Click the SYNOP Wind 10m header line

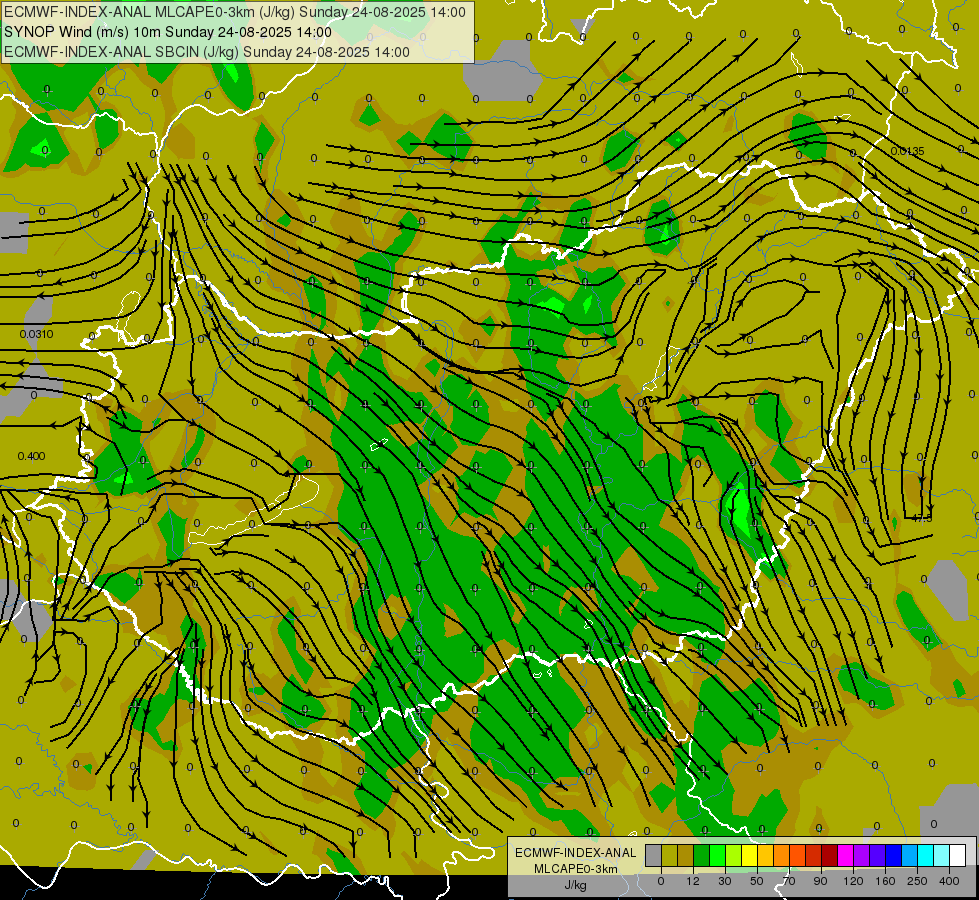pos(167,32)
